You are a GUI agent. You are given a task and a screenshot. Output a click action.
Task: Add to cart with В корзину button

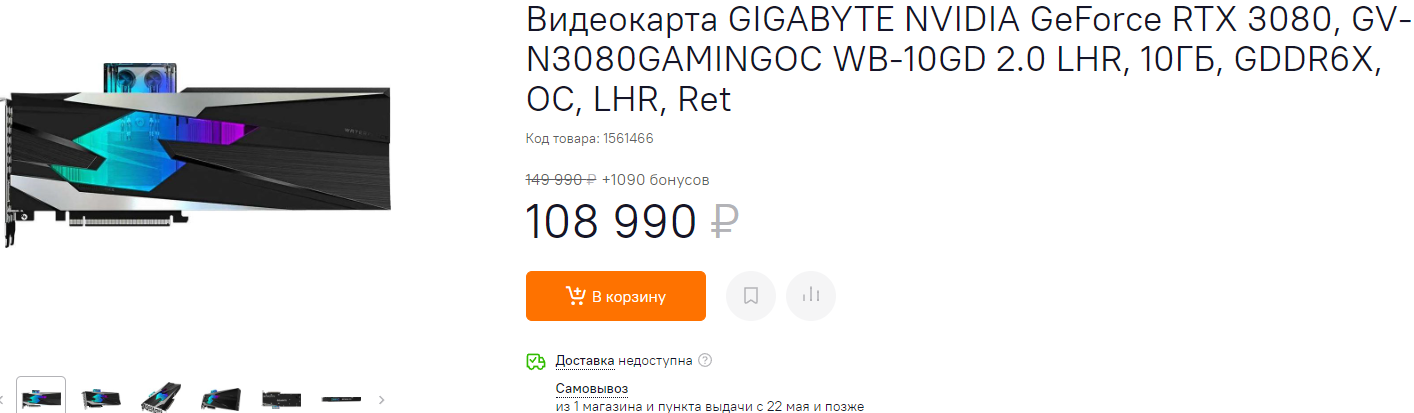point(616,296)
